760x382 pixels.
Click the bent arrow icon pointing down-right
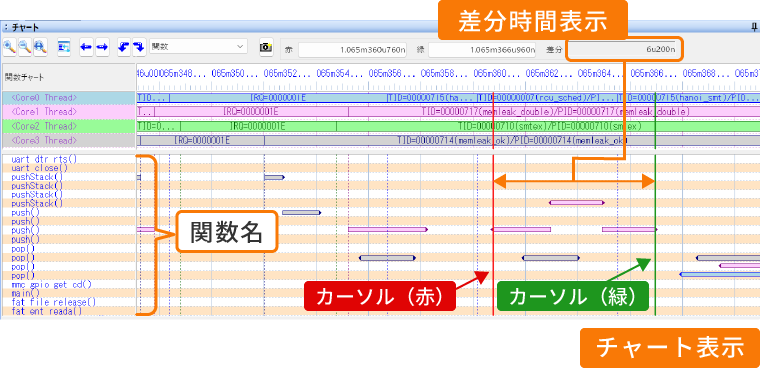click(139, 47)
